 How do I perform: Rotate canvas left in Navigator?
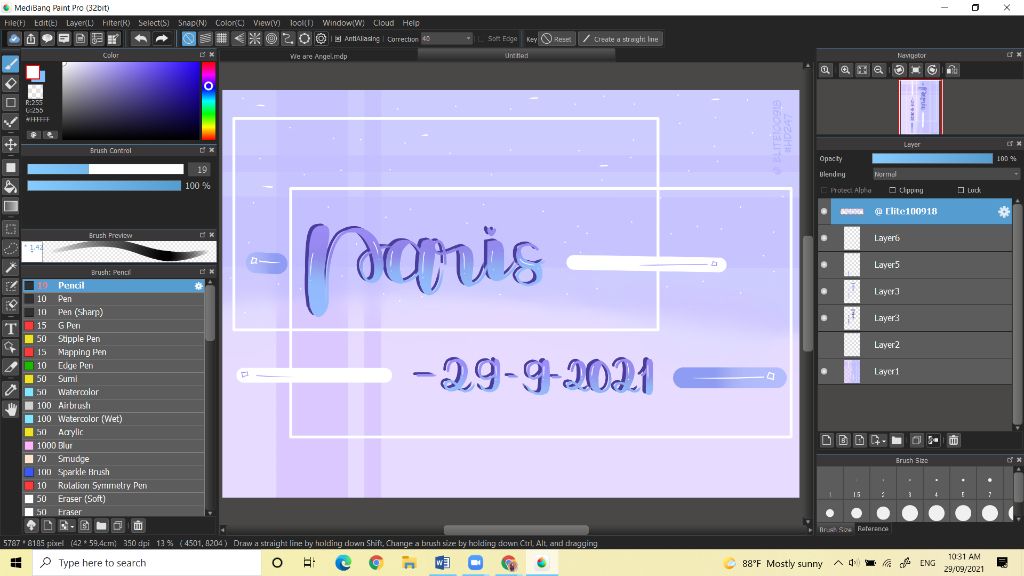(899, 70)
